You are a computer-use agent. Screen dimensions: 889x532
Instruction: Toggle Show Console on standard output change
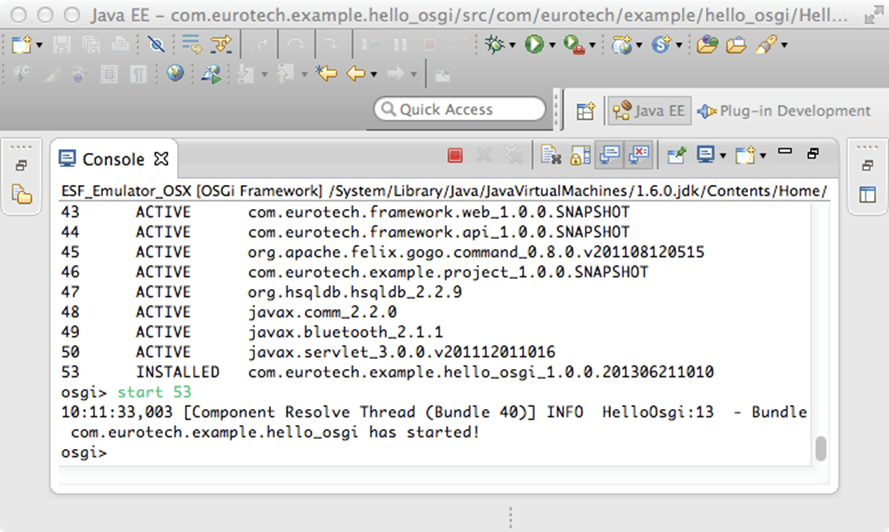(610, 154)
